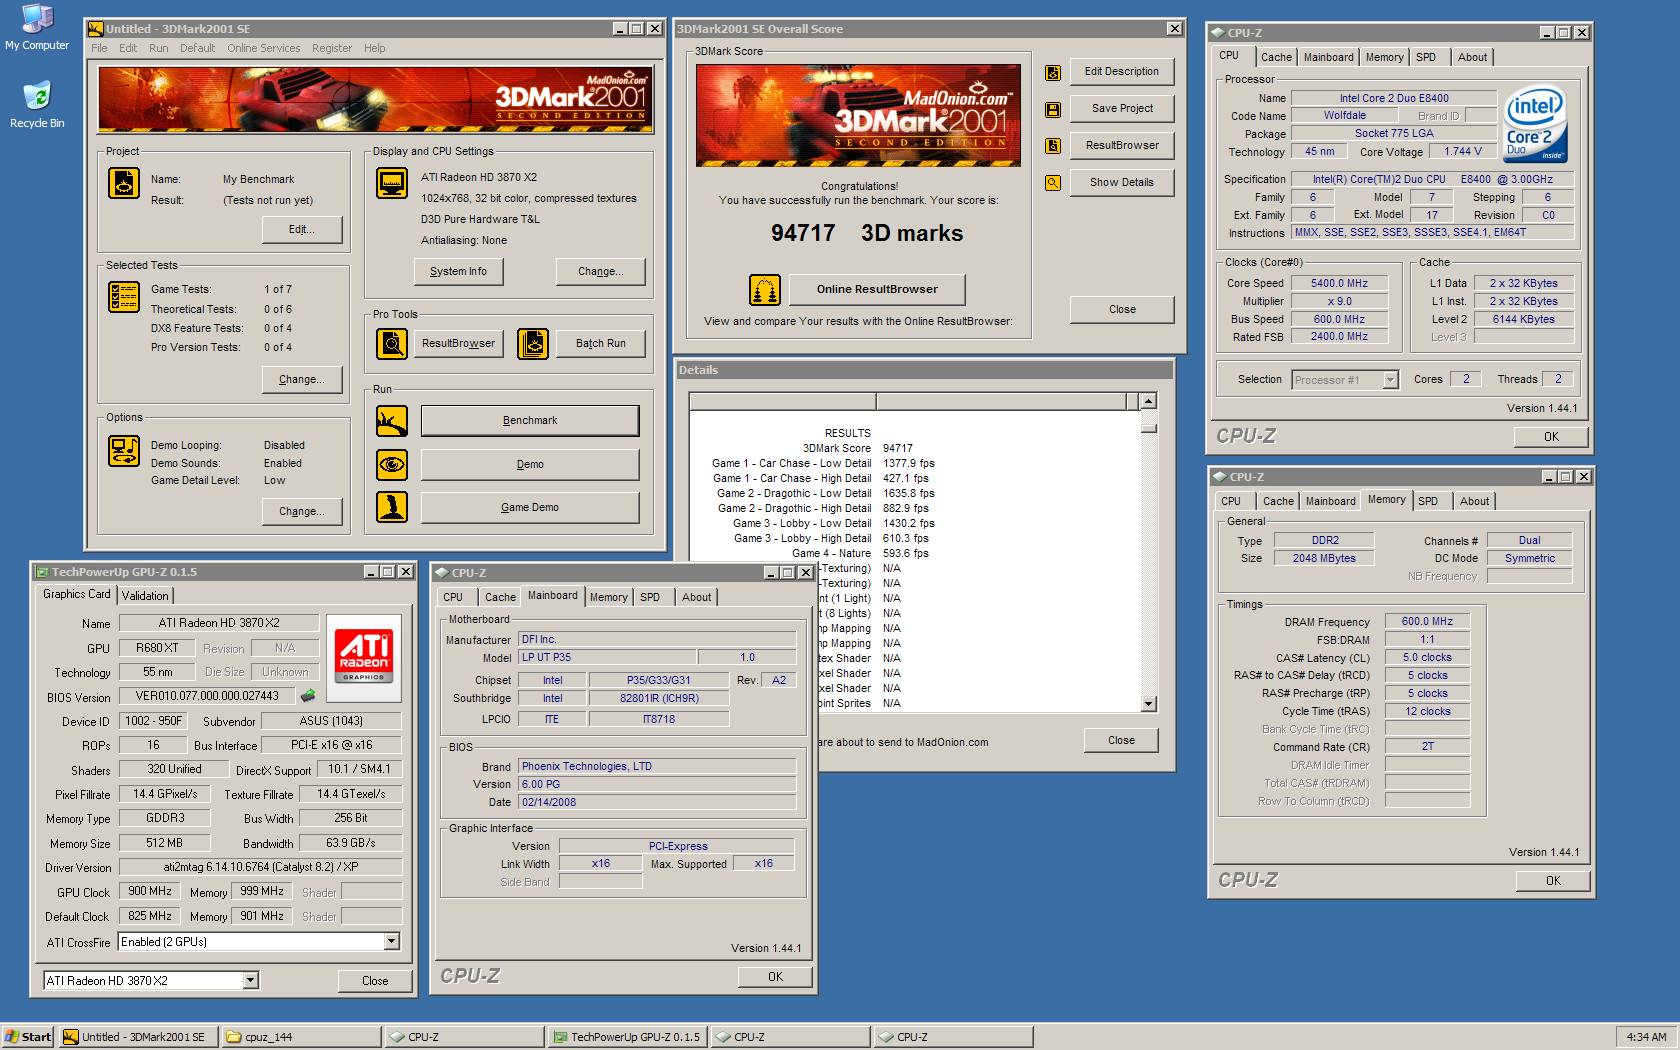The width and height of the screenshot is (1680, 1050).
Task: Click the Intel Core 2 Duo logo in CPU-Z
Action: [x=1535, y=125]
